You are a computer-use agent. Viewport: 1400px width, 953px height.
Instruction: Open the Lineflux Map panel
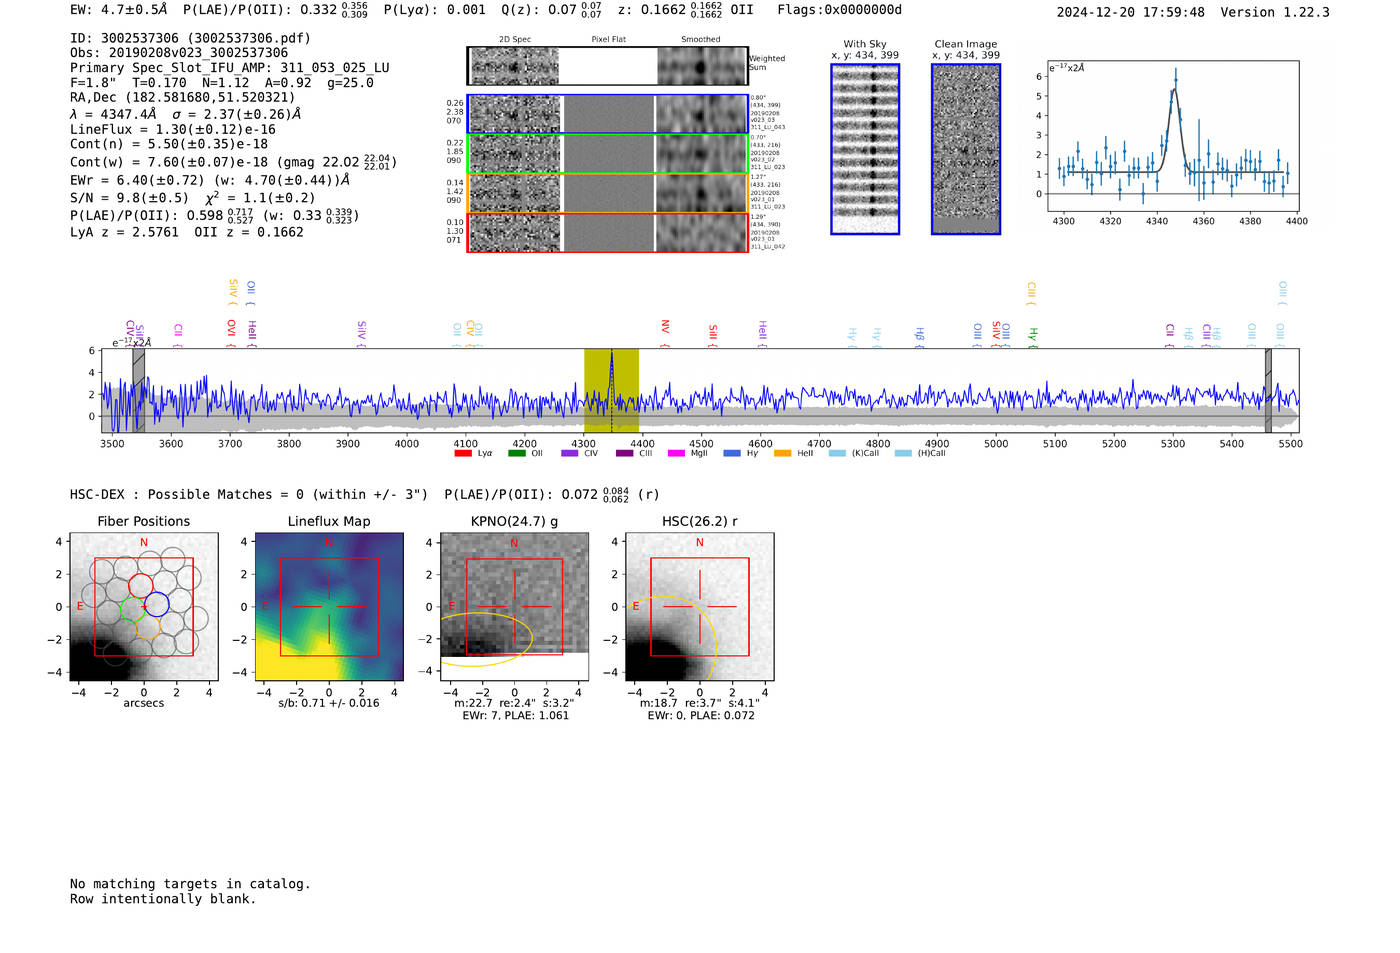(x=329, y=607)
